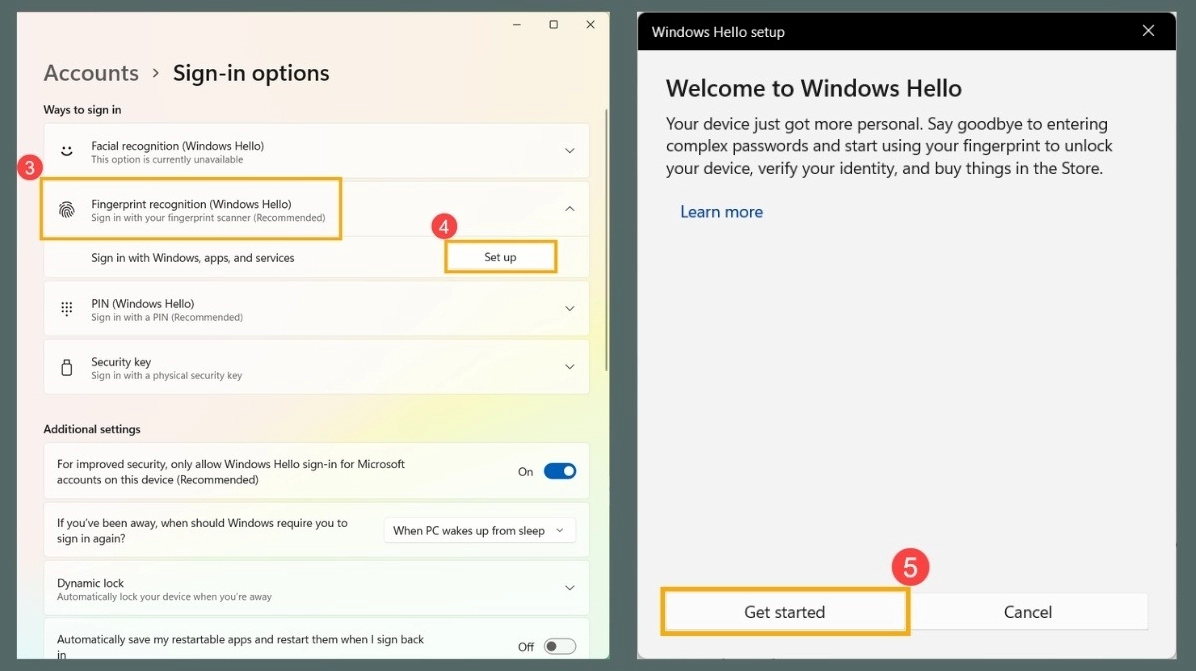Enable automatically save restartable apps toggle
The image size is (1196, 671).
pyautogui.click(x=560, y=646)
